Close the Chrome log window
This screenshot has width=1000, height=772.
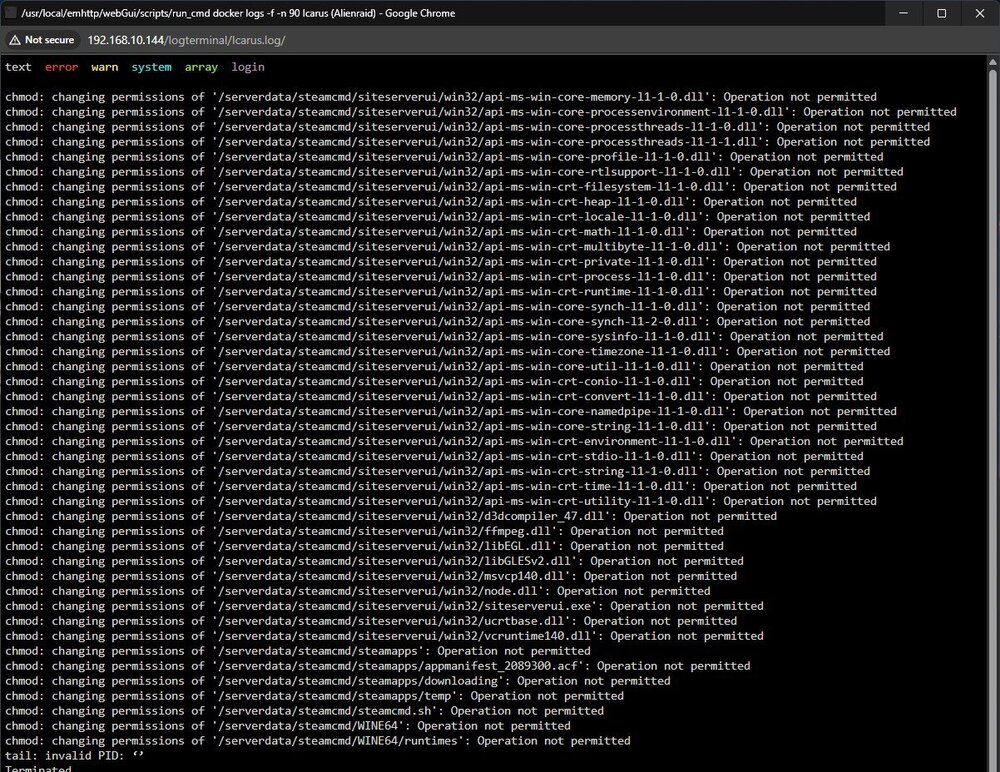[x=980, y=13]
